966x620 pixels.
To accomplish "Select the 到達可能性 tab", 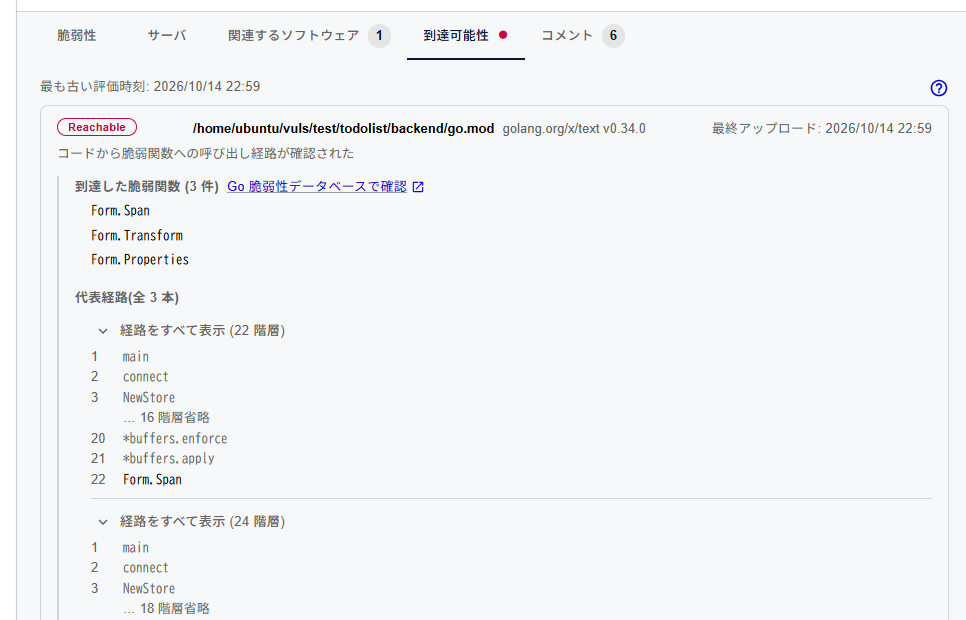I will 456,36.
